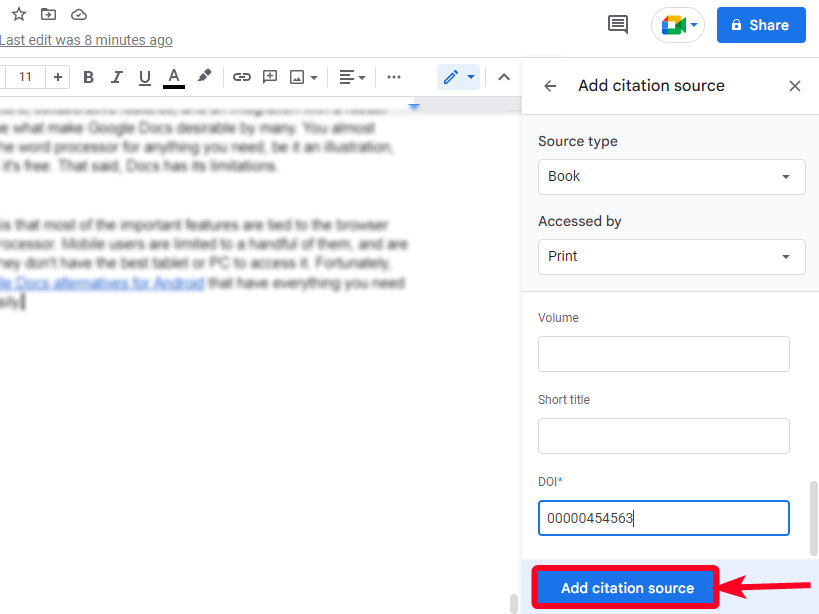Open the Accessed by Print dropdown
The height and width of the screenshot is (614, 819).
pos(672,257)
